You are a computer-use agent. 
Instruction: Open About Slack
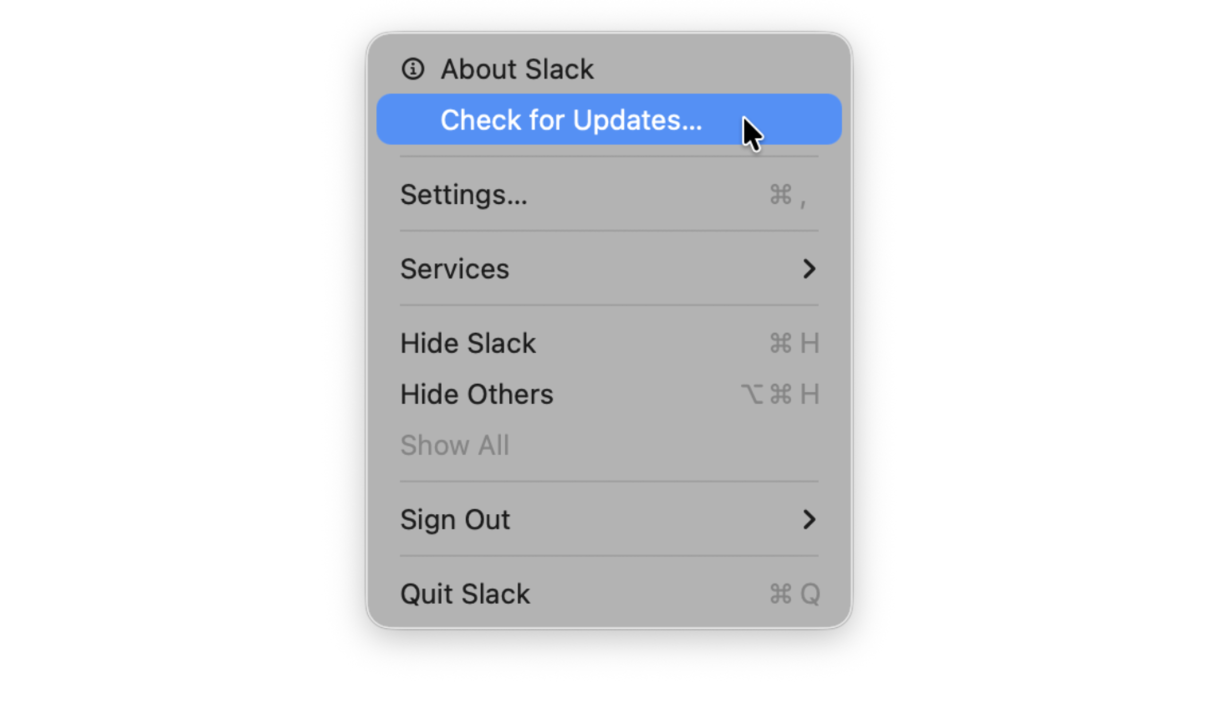point(517,69)
